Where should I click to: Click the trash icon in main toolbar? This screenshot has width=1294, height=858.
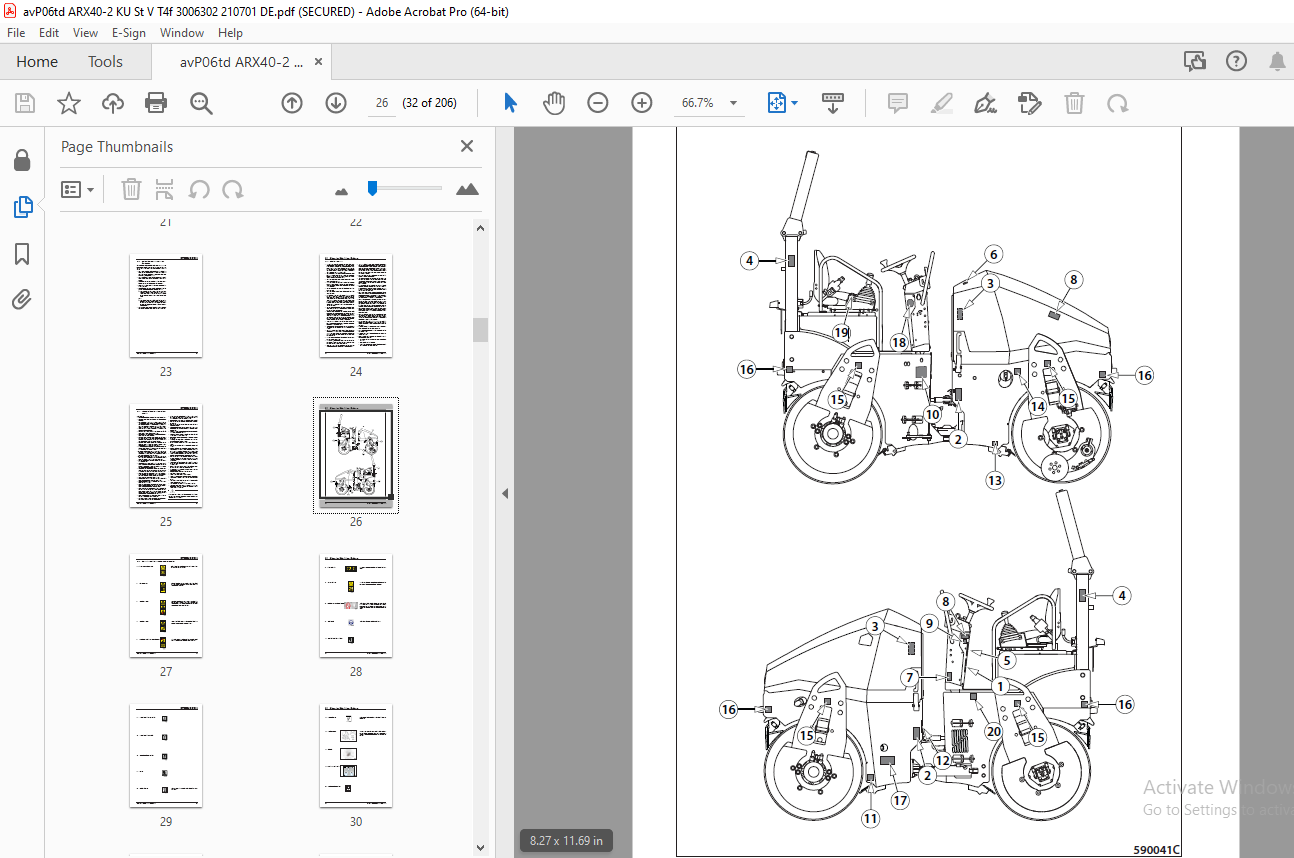click(1074, 103)
